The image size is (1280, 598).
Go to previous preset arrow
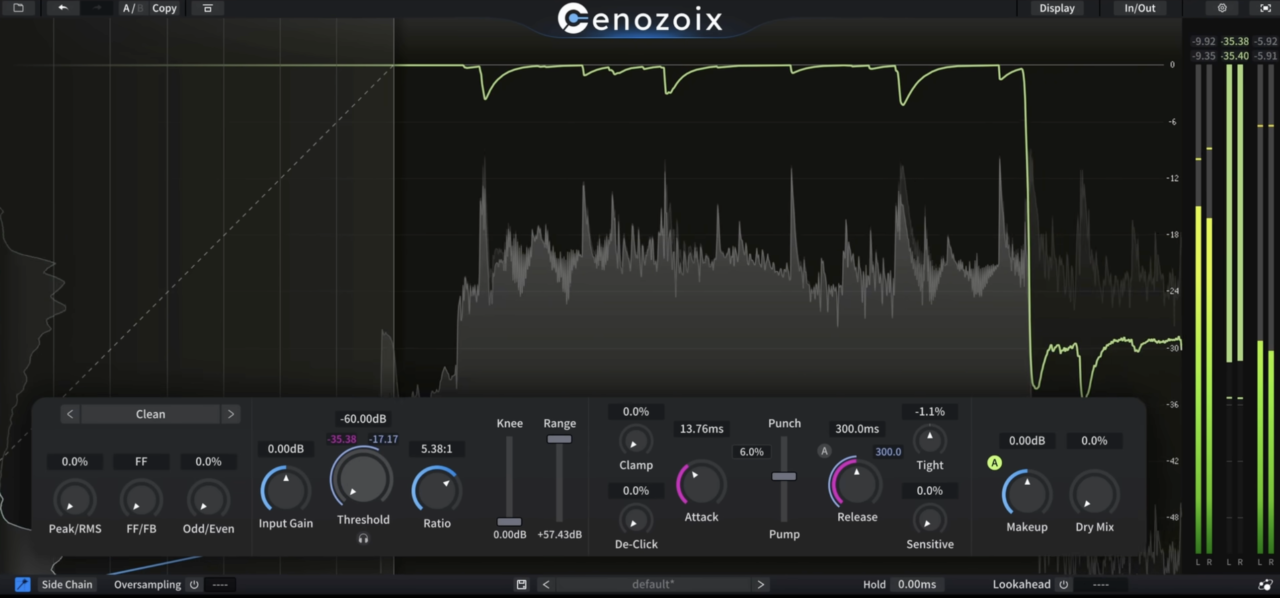pyautogui.click(x=546, y=585)
